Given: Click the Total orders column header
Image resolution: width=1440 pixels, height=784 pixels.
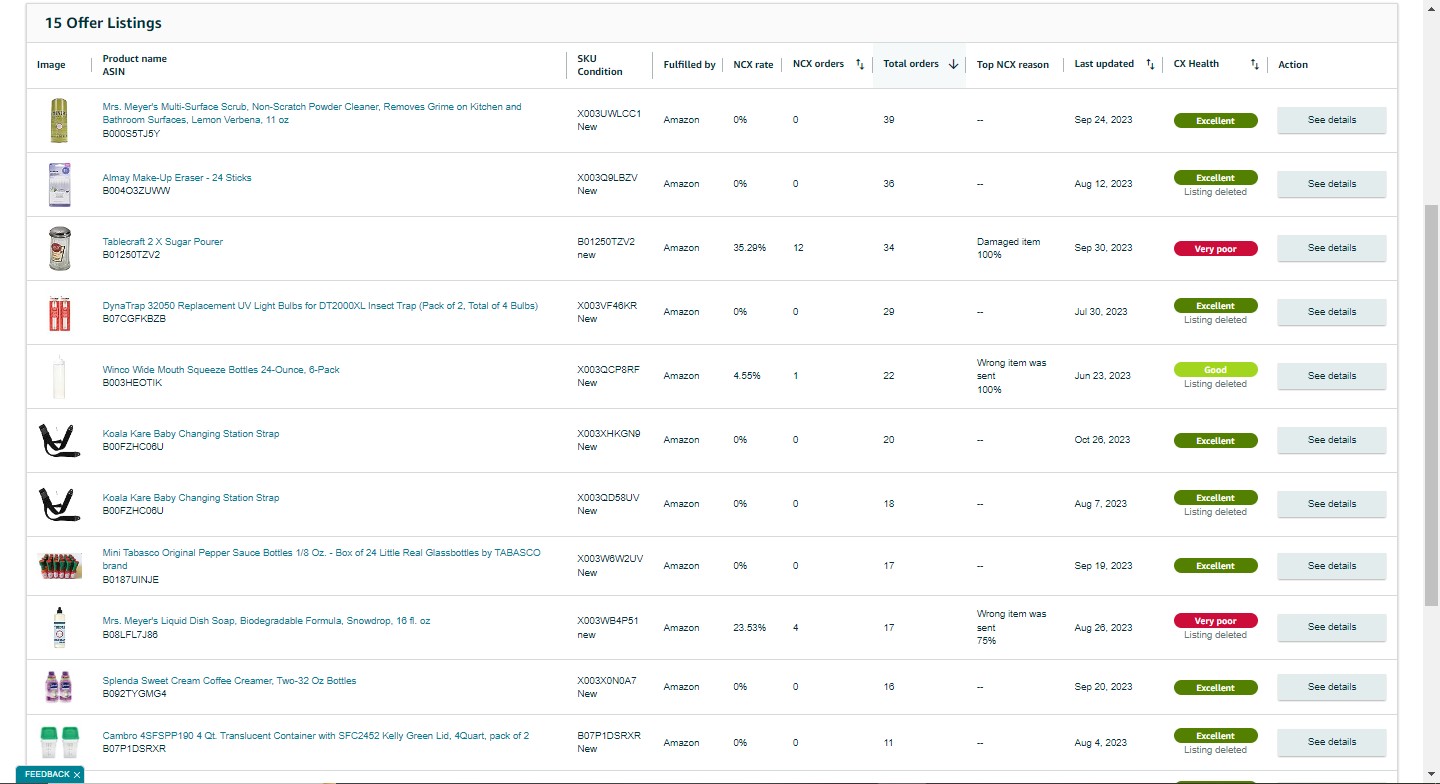Looking at the screenshot, I should (911, 64).
